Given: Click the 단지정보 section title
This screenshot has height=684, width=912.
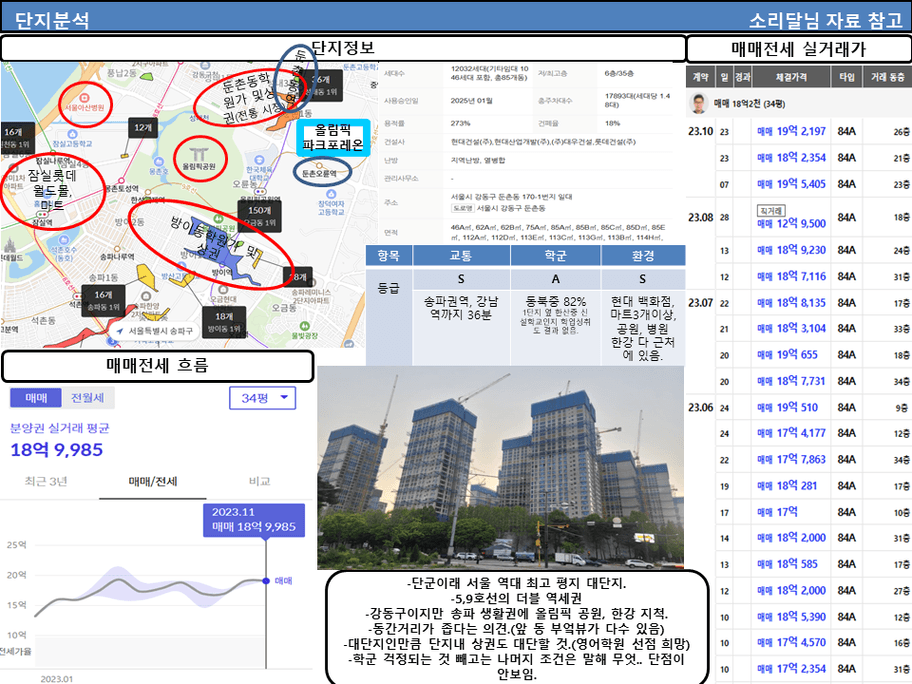Looking at the screenshot, I should 343,48.
